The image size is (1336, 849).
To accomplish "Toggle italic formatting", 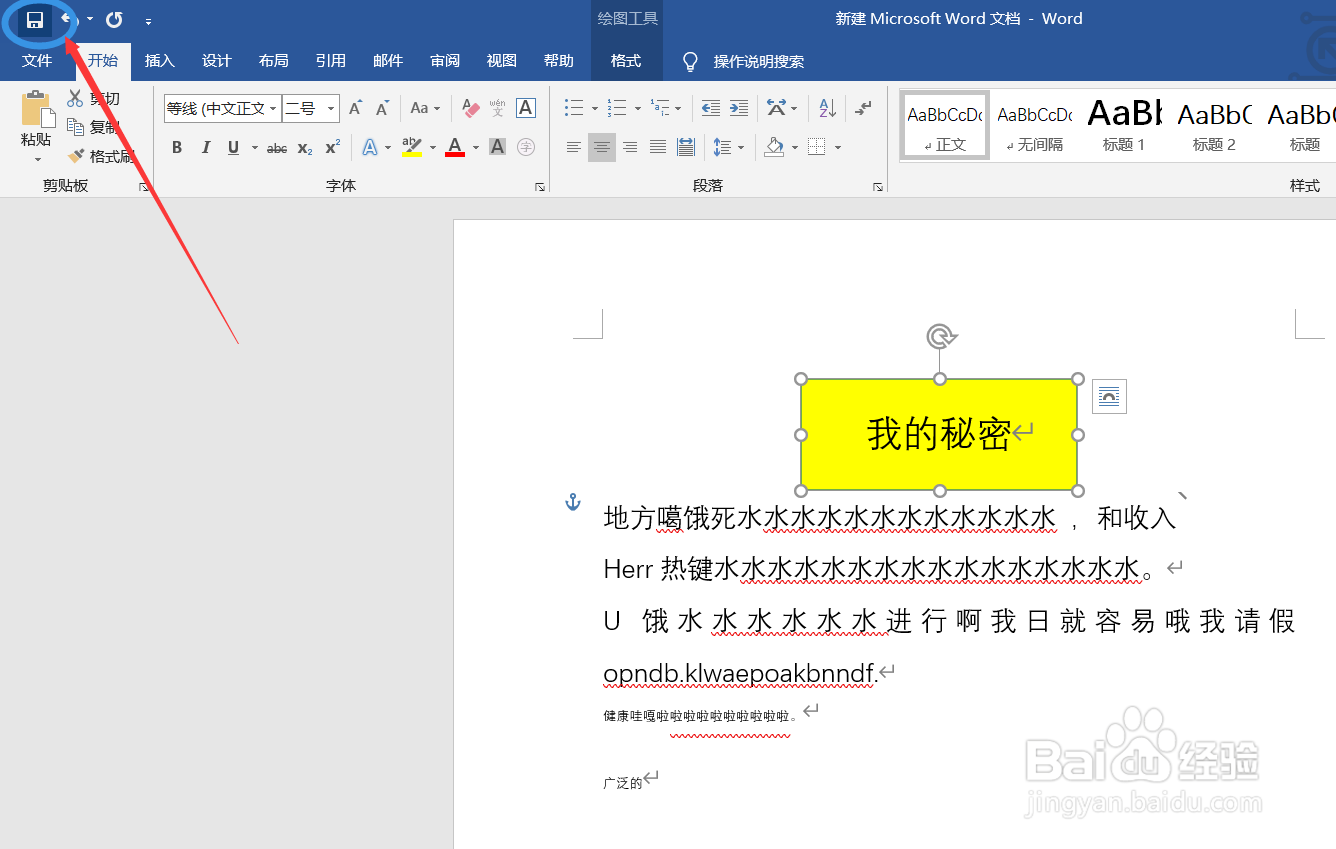I will 205,147.
